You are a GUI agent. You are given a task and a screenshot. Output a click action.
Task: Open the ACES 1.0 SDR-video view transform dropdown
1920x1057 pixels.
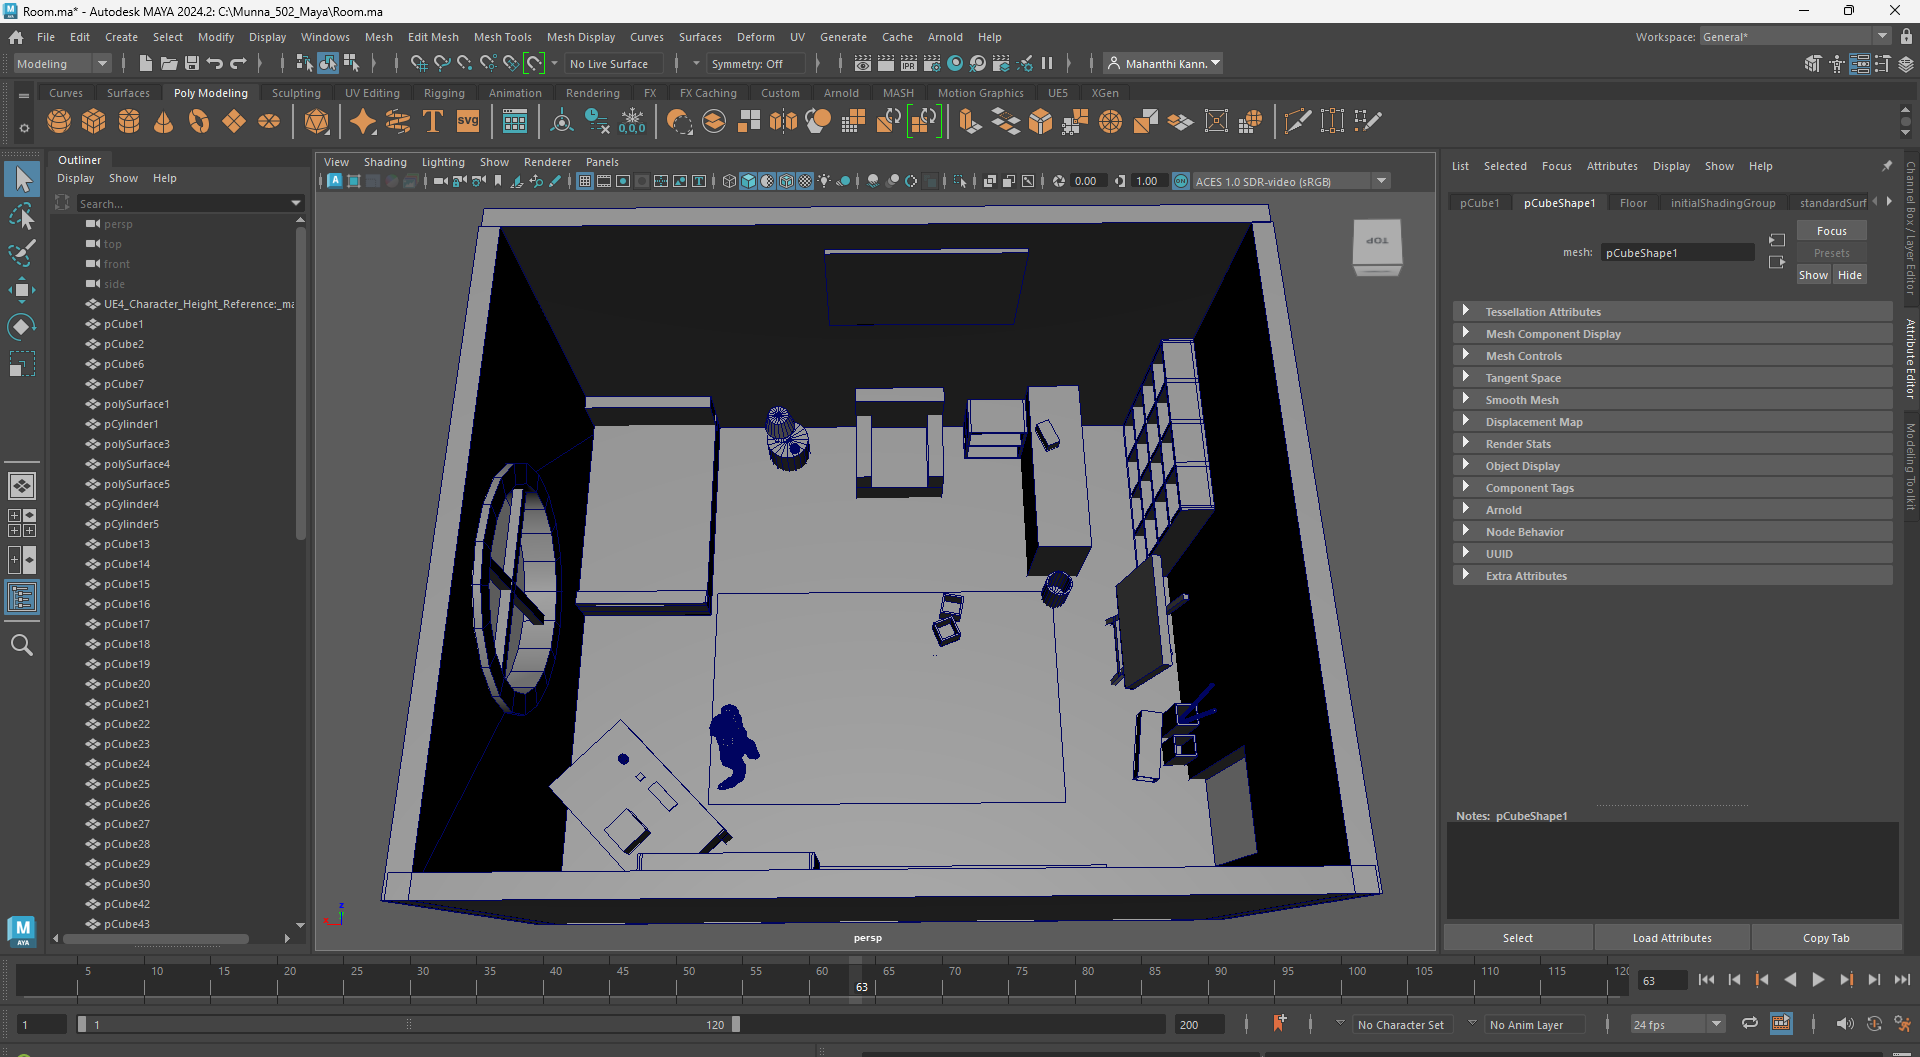click(1291, 181)
